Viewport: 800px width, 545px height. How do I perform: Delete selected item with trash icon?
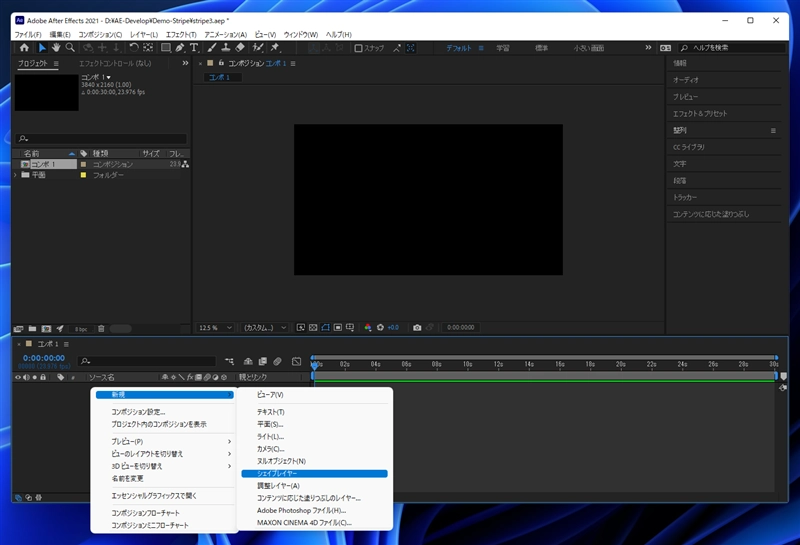(100, 328)
